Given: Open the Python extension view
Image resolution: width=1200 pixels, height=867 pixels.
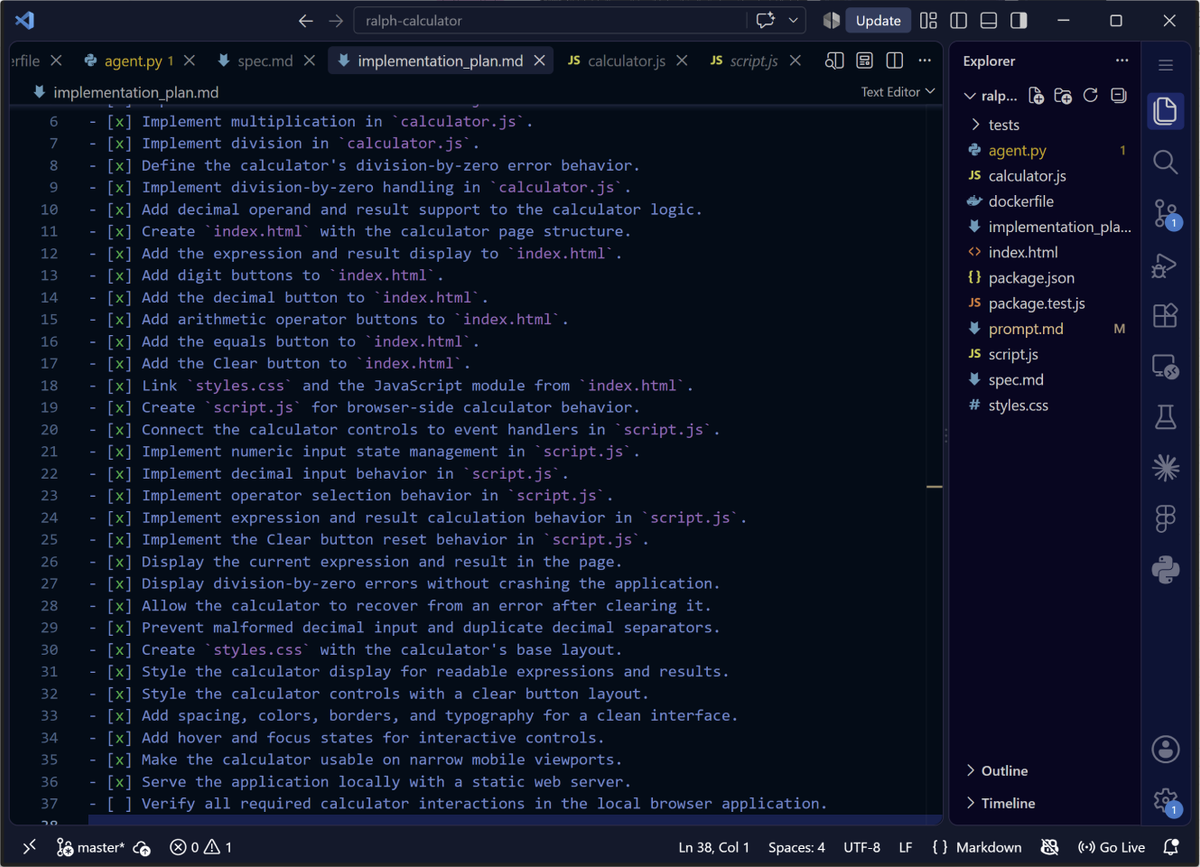Looking at the screenshot, I should pos(1165,570).
